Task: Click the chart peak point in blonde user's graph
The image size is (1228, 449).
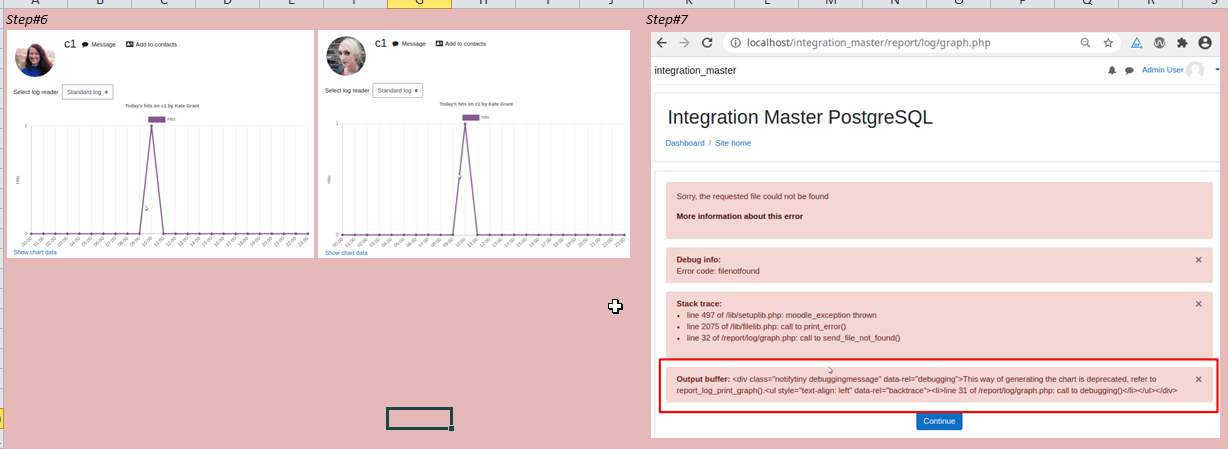Action: click(465, 124)
